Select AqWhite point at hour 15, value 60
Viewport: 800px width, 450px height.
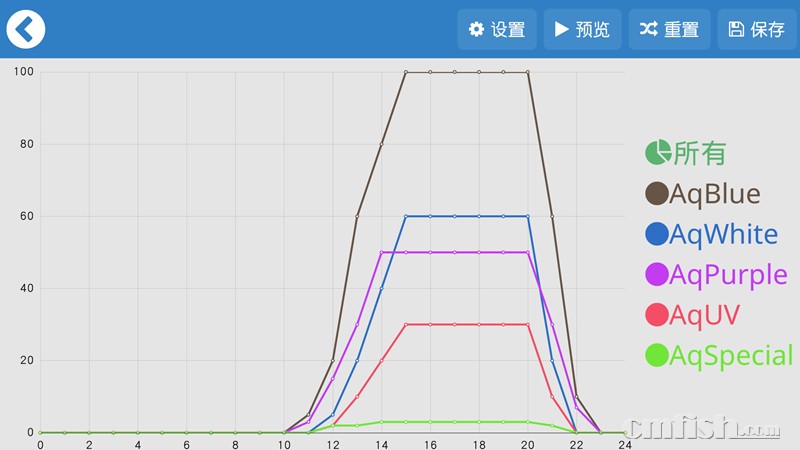406,216
